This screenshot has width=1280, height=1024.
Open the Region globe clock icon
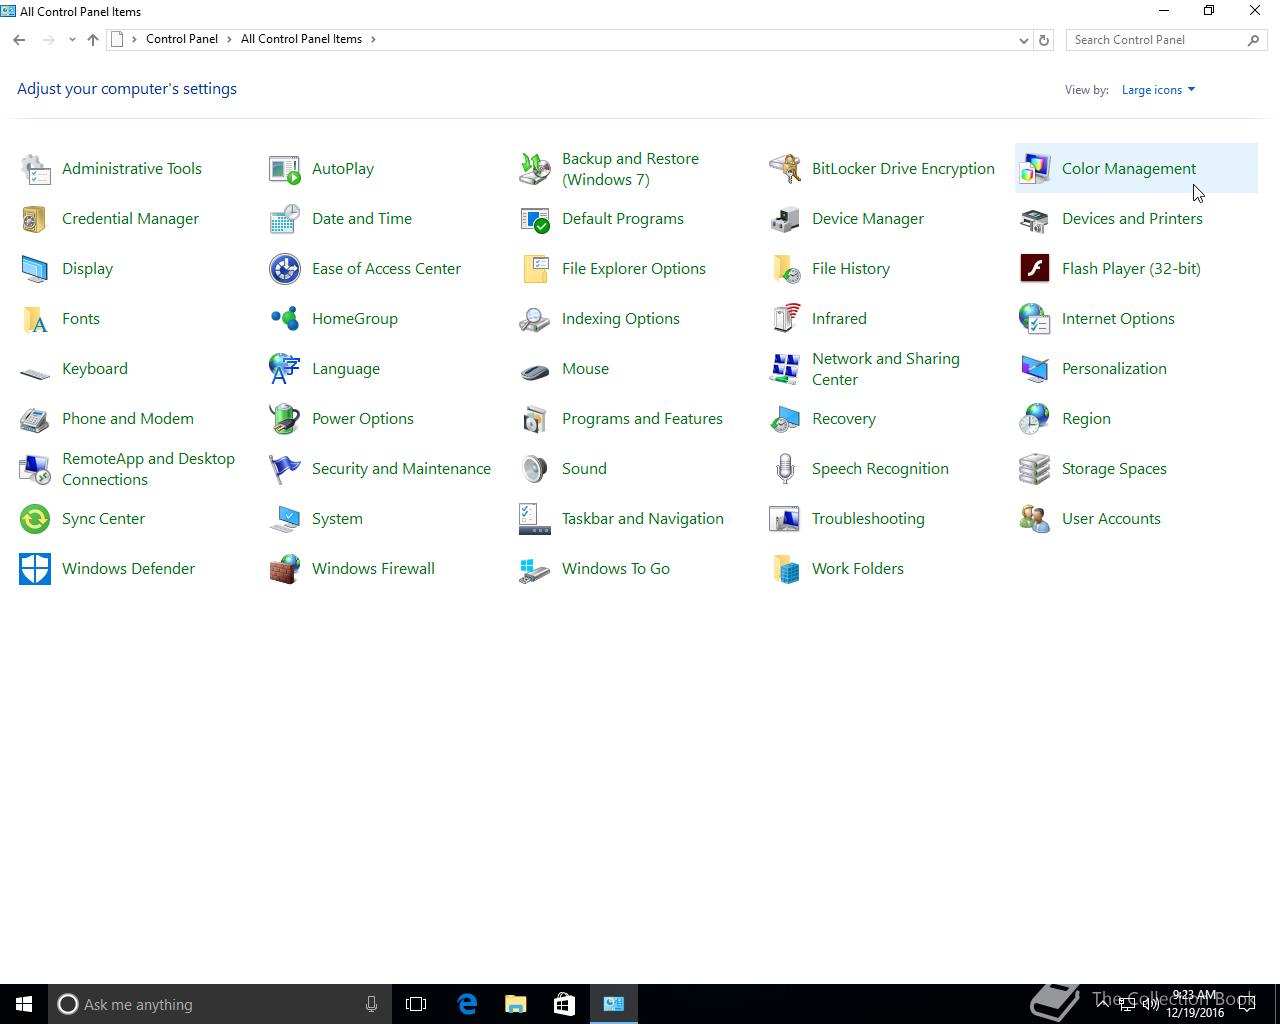(x=1035, y=419)
